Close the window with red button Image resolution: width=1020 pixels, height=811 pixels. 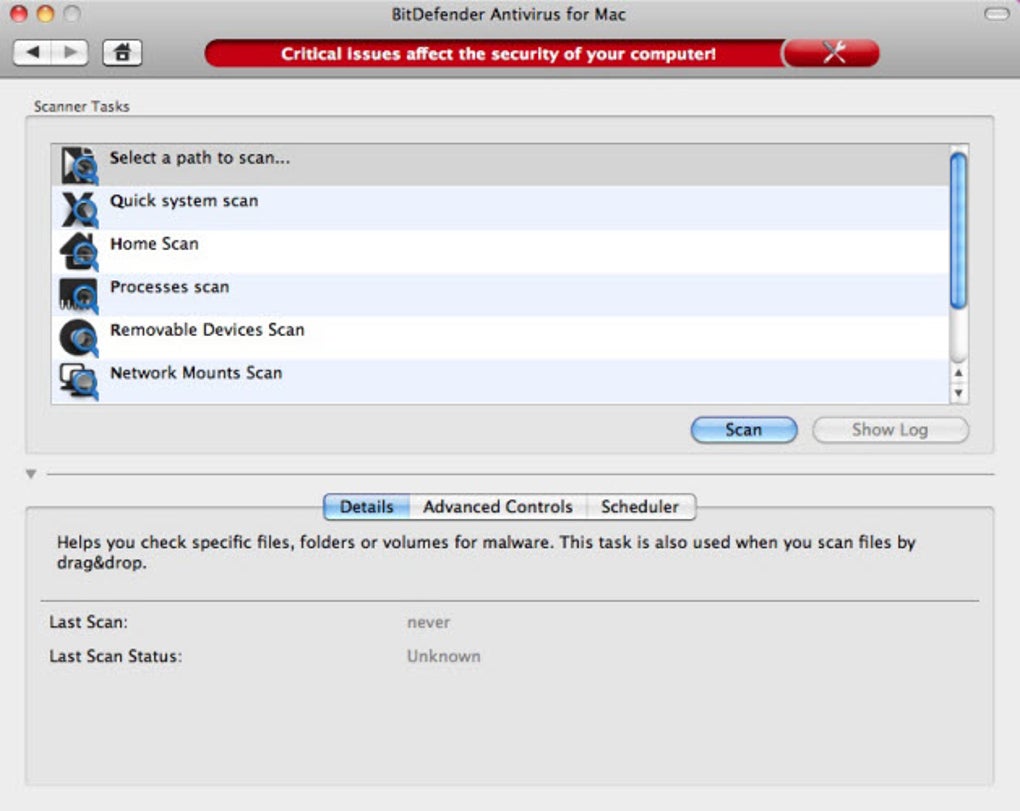tap(20, 14)
